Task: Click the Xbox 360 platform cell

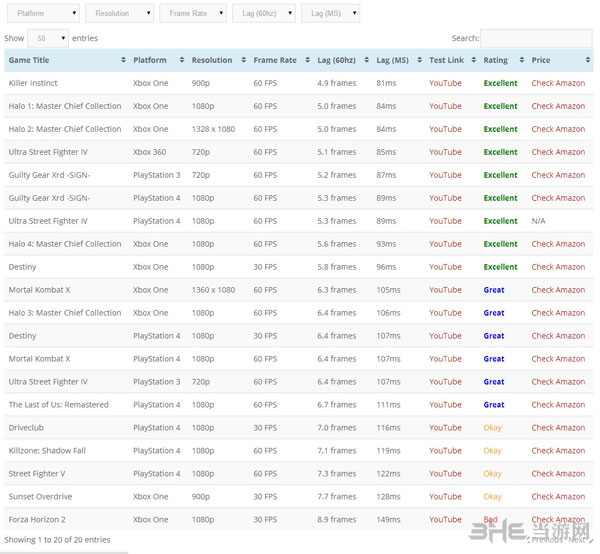Action: 149,152
